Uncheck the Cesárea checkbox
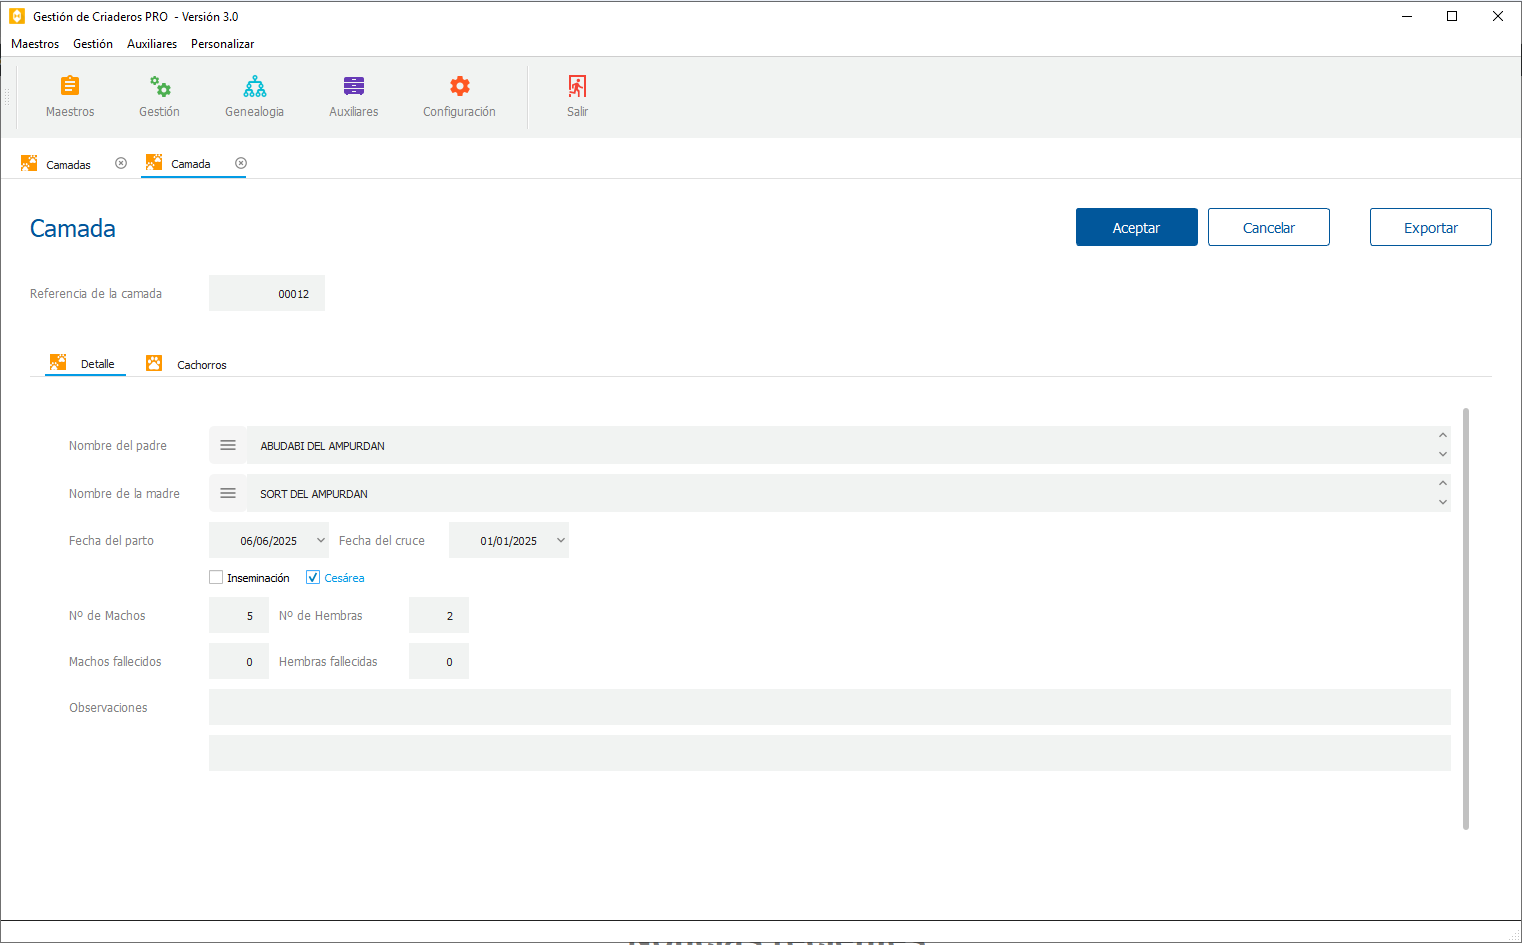 pos(313,578)
